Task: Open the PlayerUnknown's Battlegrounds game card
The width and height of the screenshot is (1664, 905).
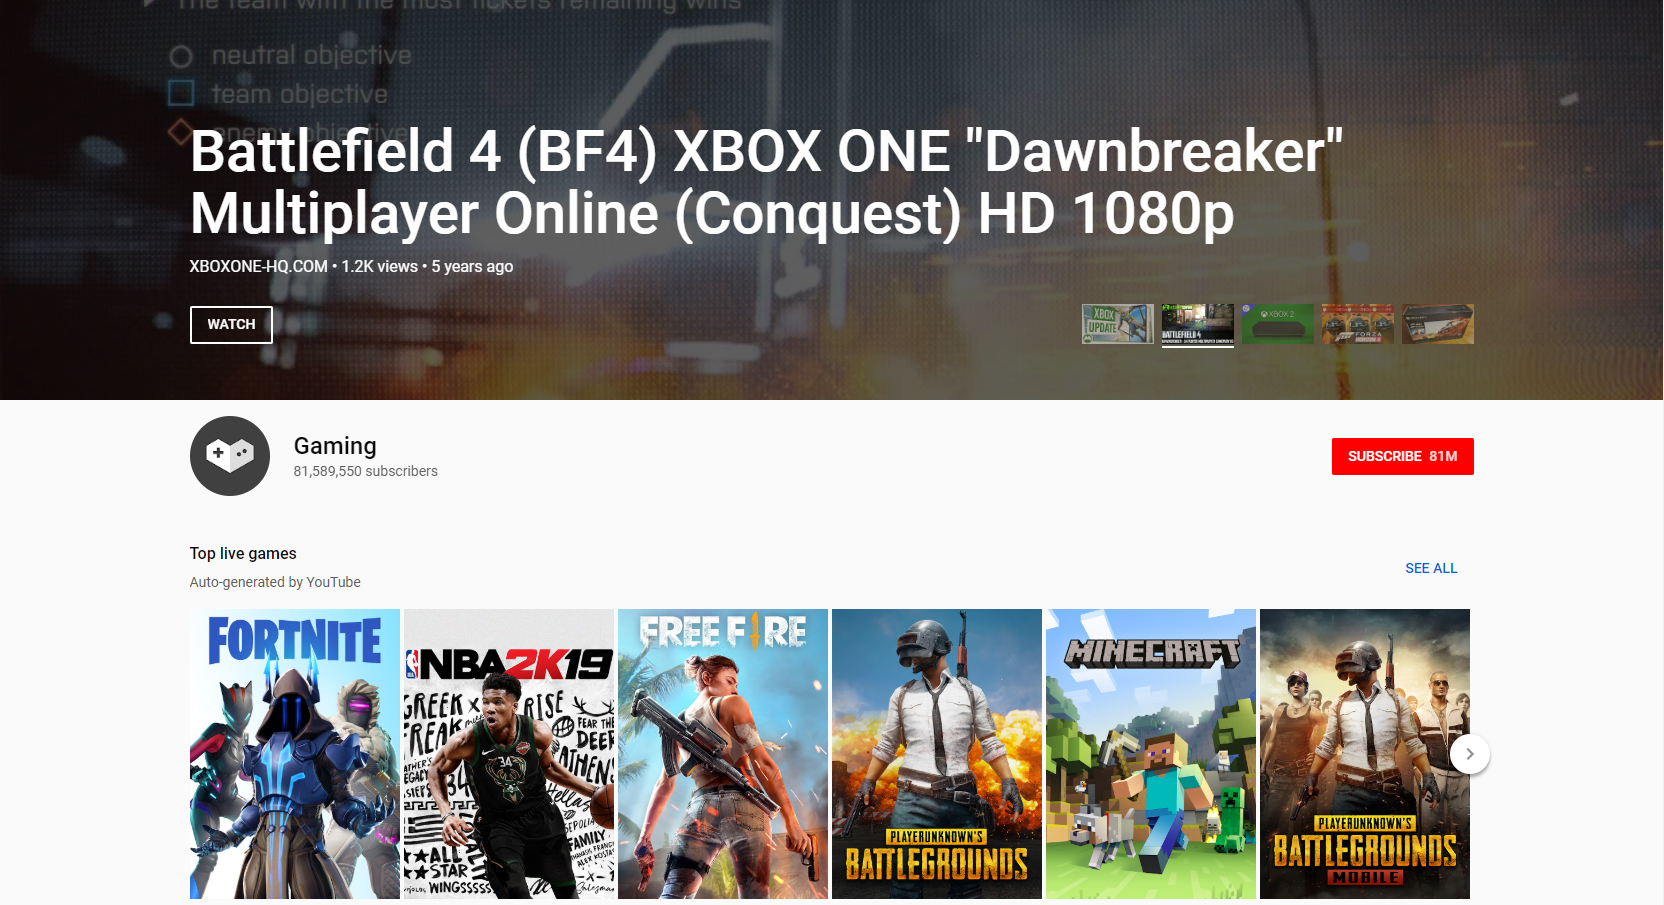Action: [x=937, y=754]
